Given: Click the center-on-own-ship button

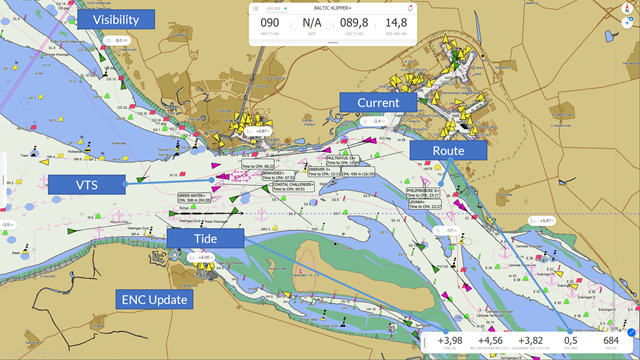Looking at the screenshot, I should [628, 23].
